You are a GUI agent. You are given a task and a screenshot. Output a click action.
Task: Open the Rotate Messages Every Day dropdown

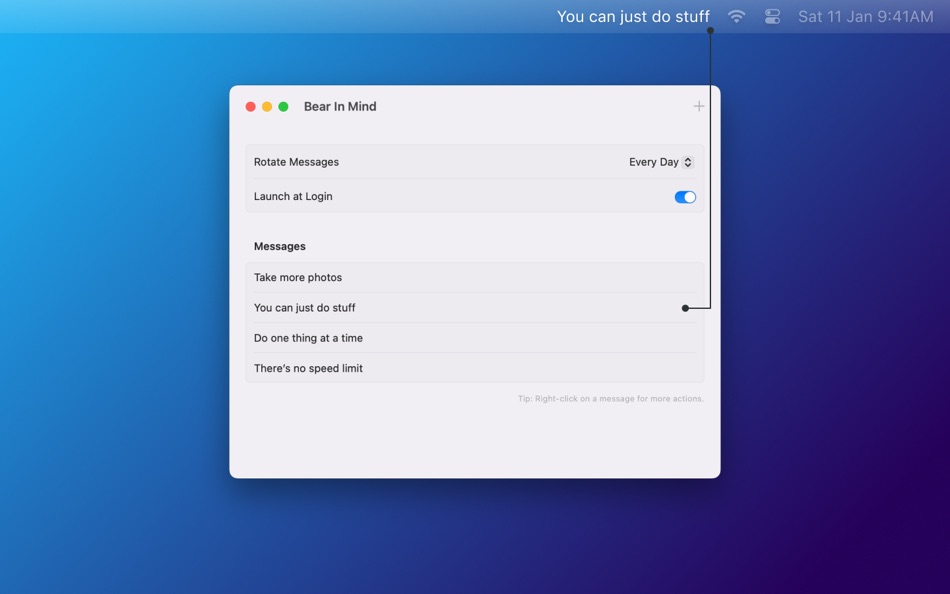coord(661,162)
